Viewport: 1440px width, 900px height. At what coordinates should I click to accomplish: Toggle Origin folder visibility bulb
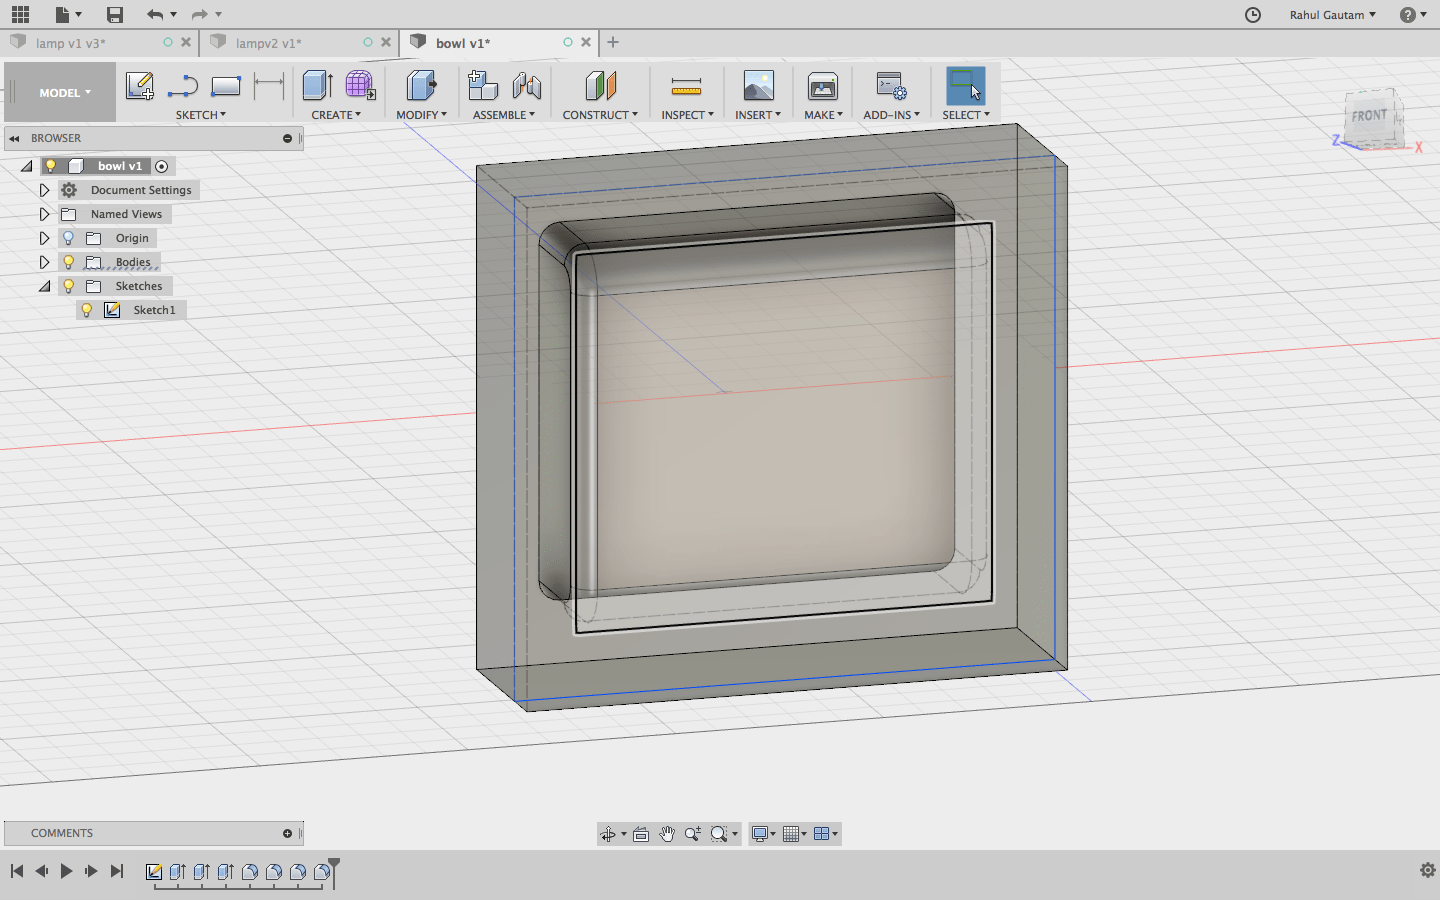[68, 238]
